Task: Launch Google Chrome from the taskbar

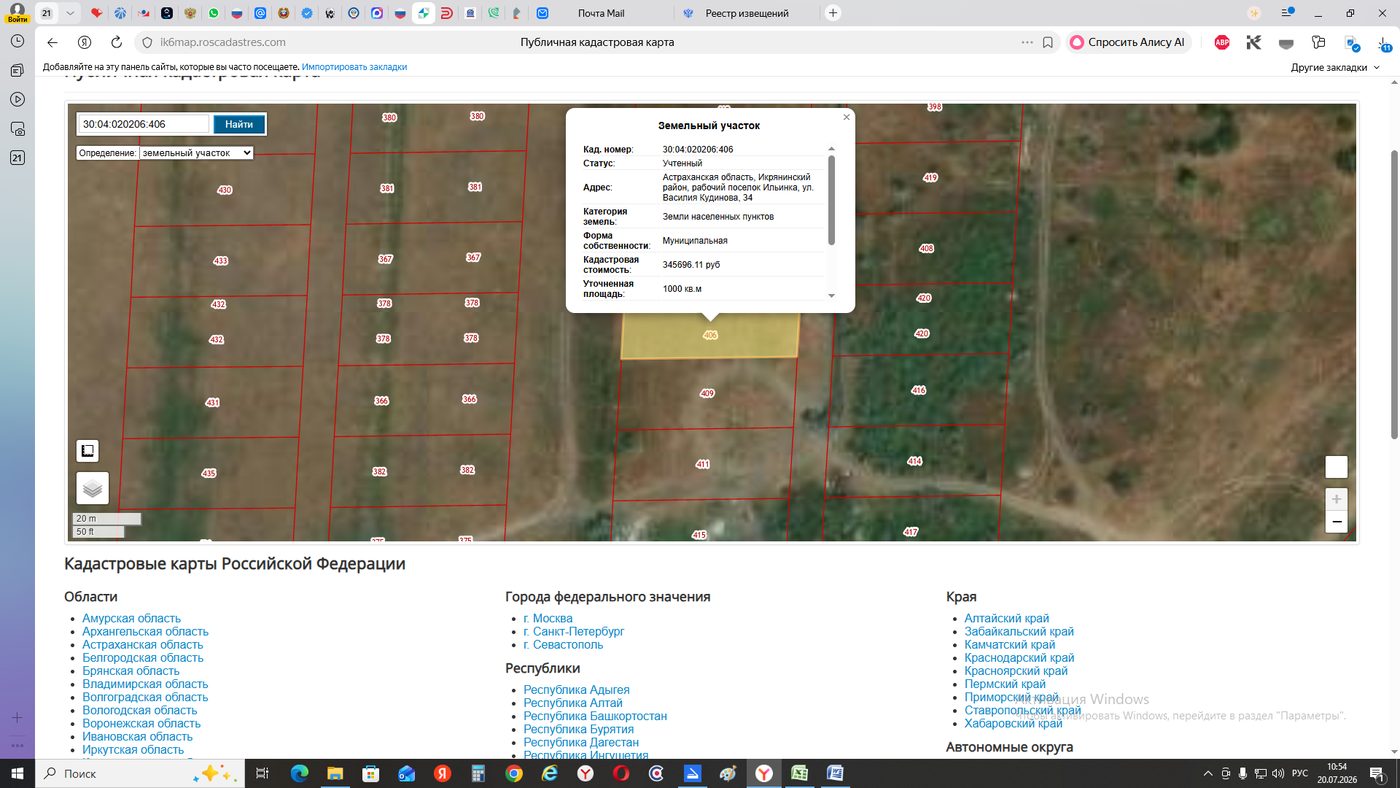Action: [514, 774]
